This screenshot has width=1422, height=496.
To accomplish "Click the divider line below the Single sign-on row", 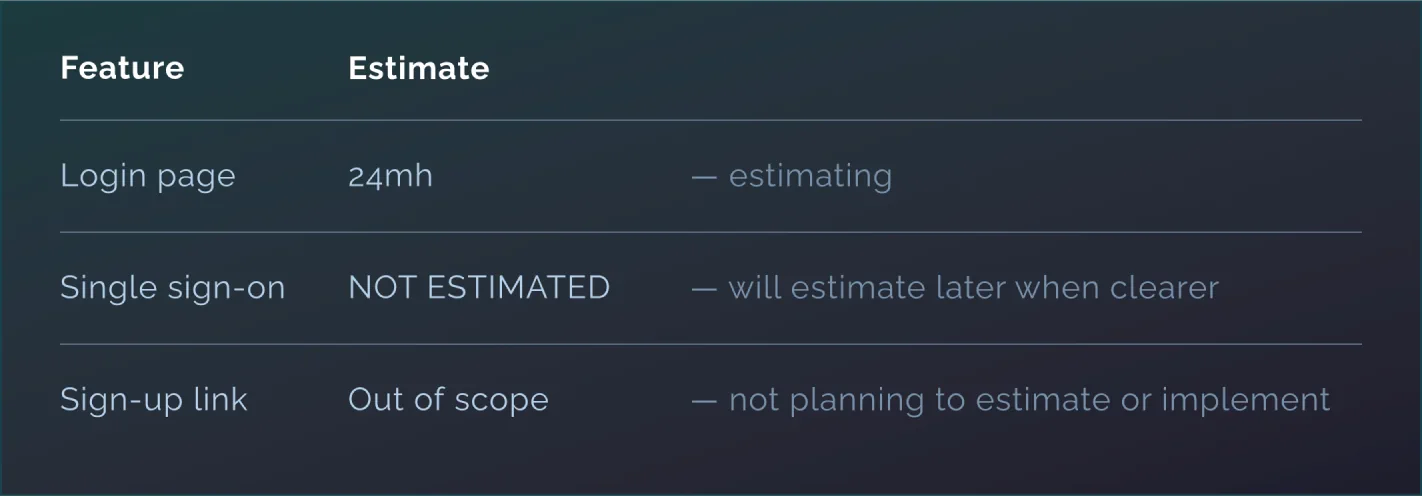I will [710, 344].
